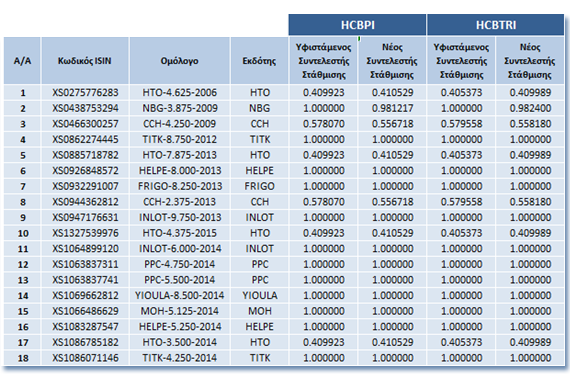
Task: Select bond cell HELPE-8.000-2013
Action: 180,171
